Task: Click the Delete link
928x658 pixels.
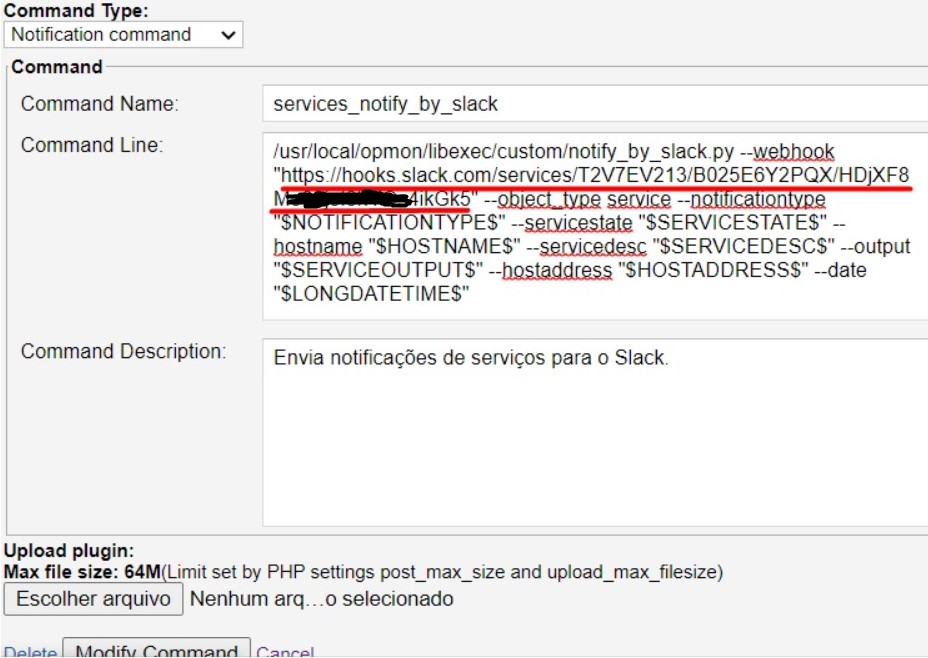Action: pos(30,653)
